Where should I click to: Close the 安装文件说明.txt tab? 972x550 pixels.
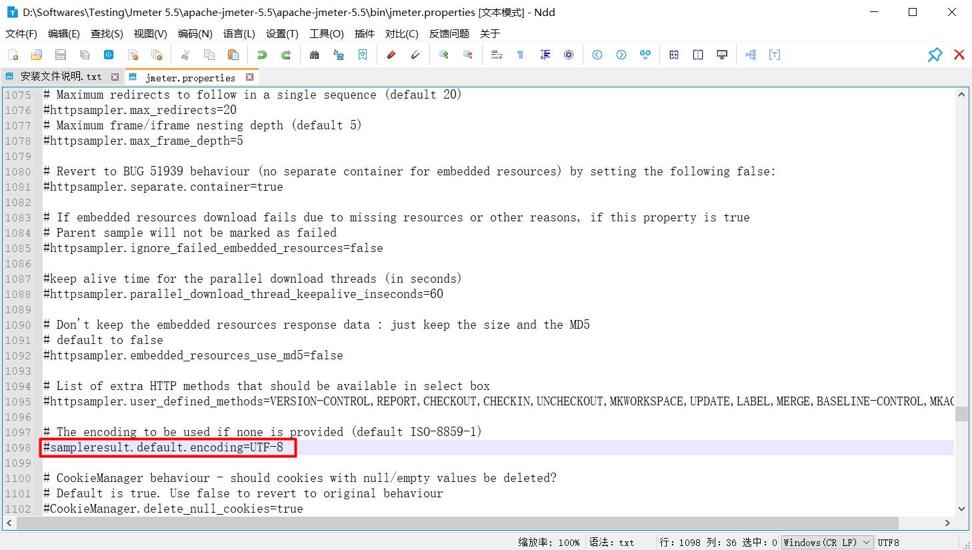115,77
